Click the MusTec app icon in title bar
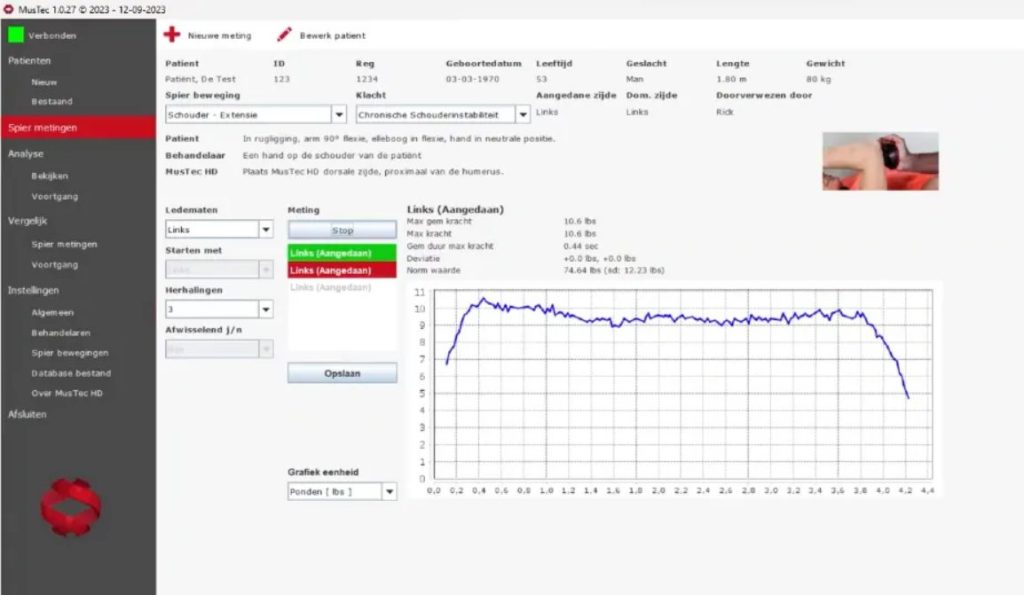1024x595 pixels. 8,9
